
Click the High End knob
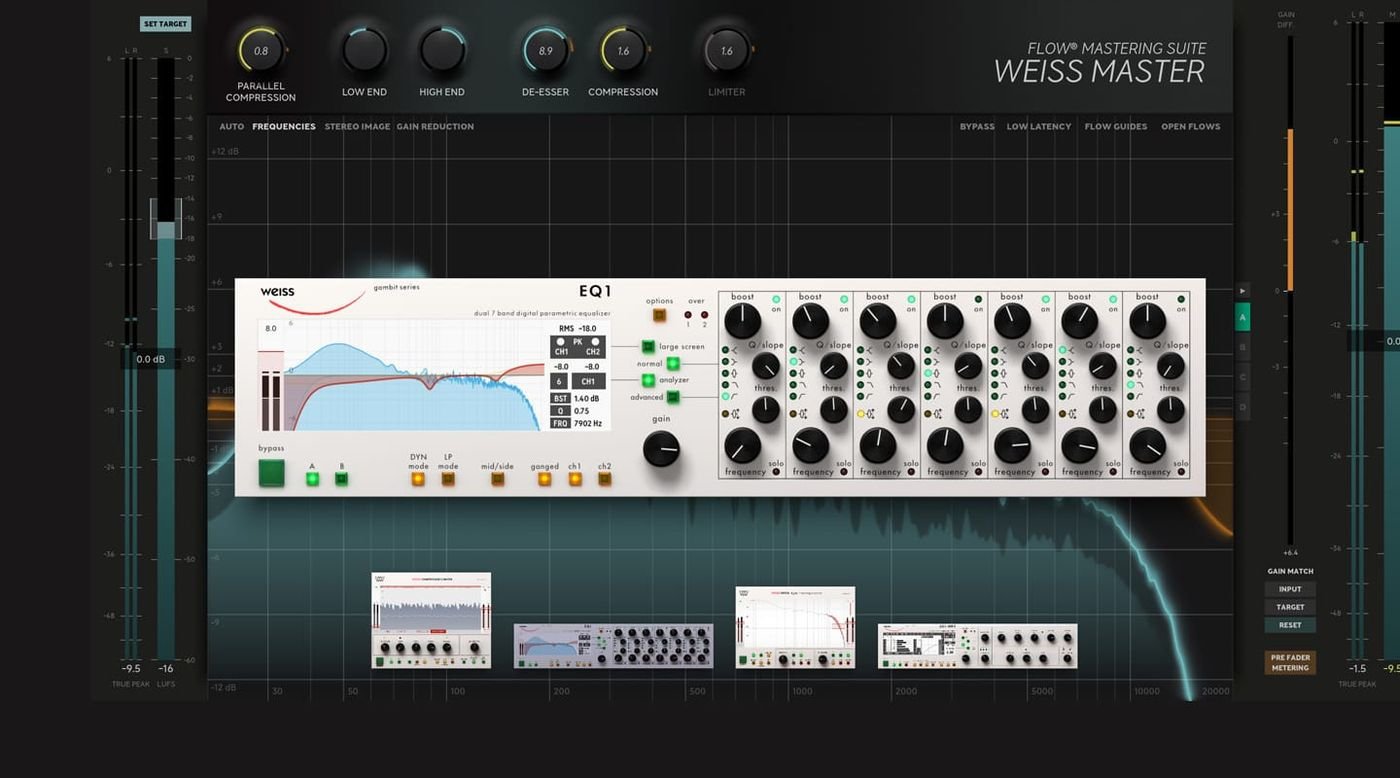pyautogui.click(x=442, y=50)
